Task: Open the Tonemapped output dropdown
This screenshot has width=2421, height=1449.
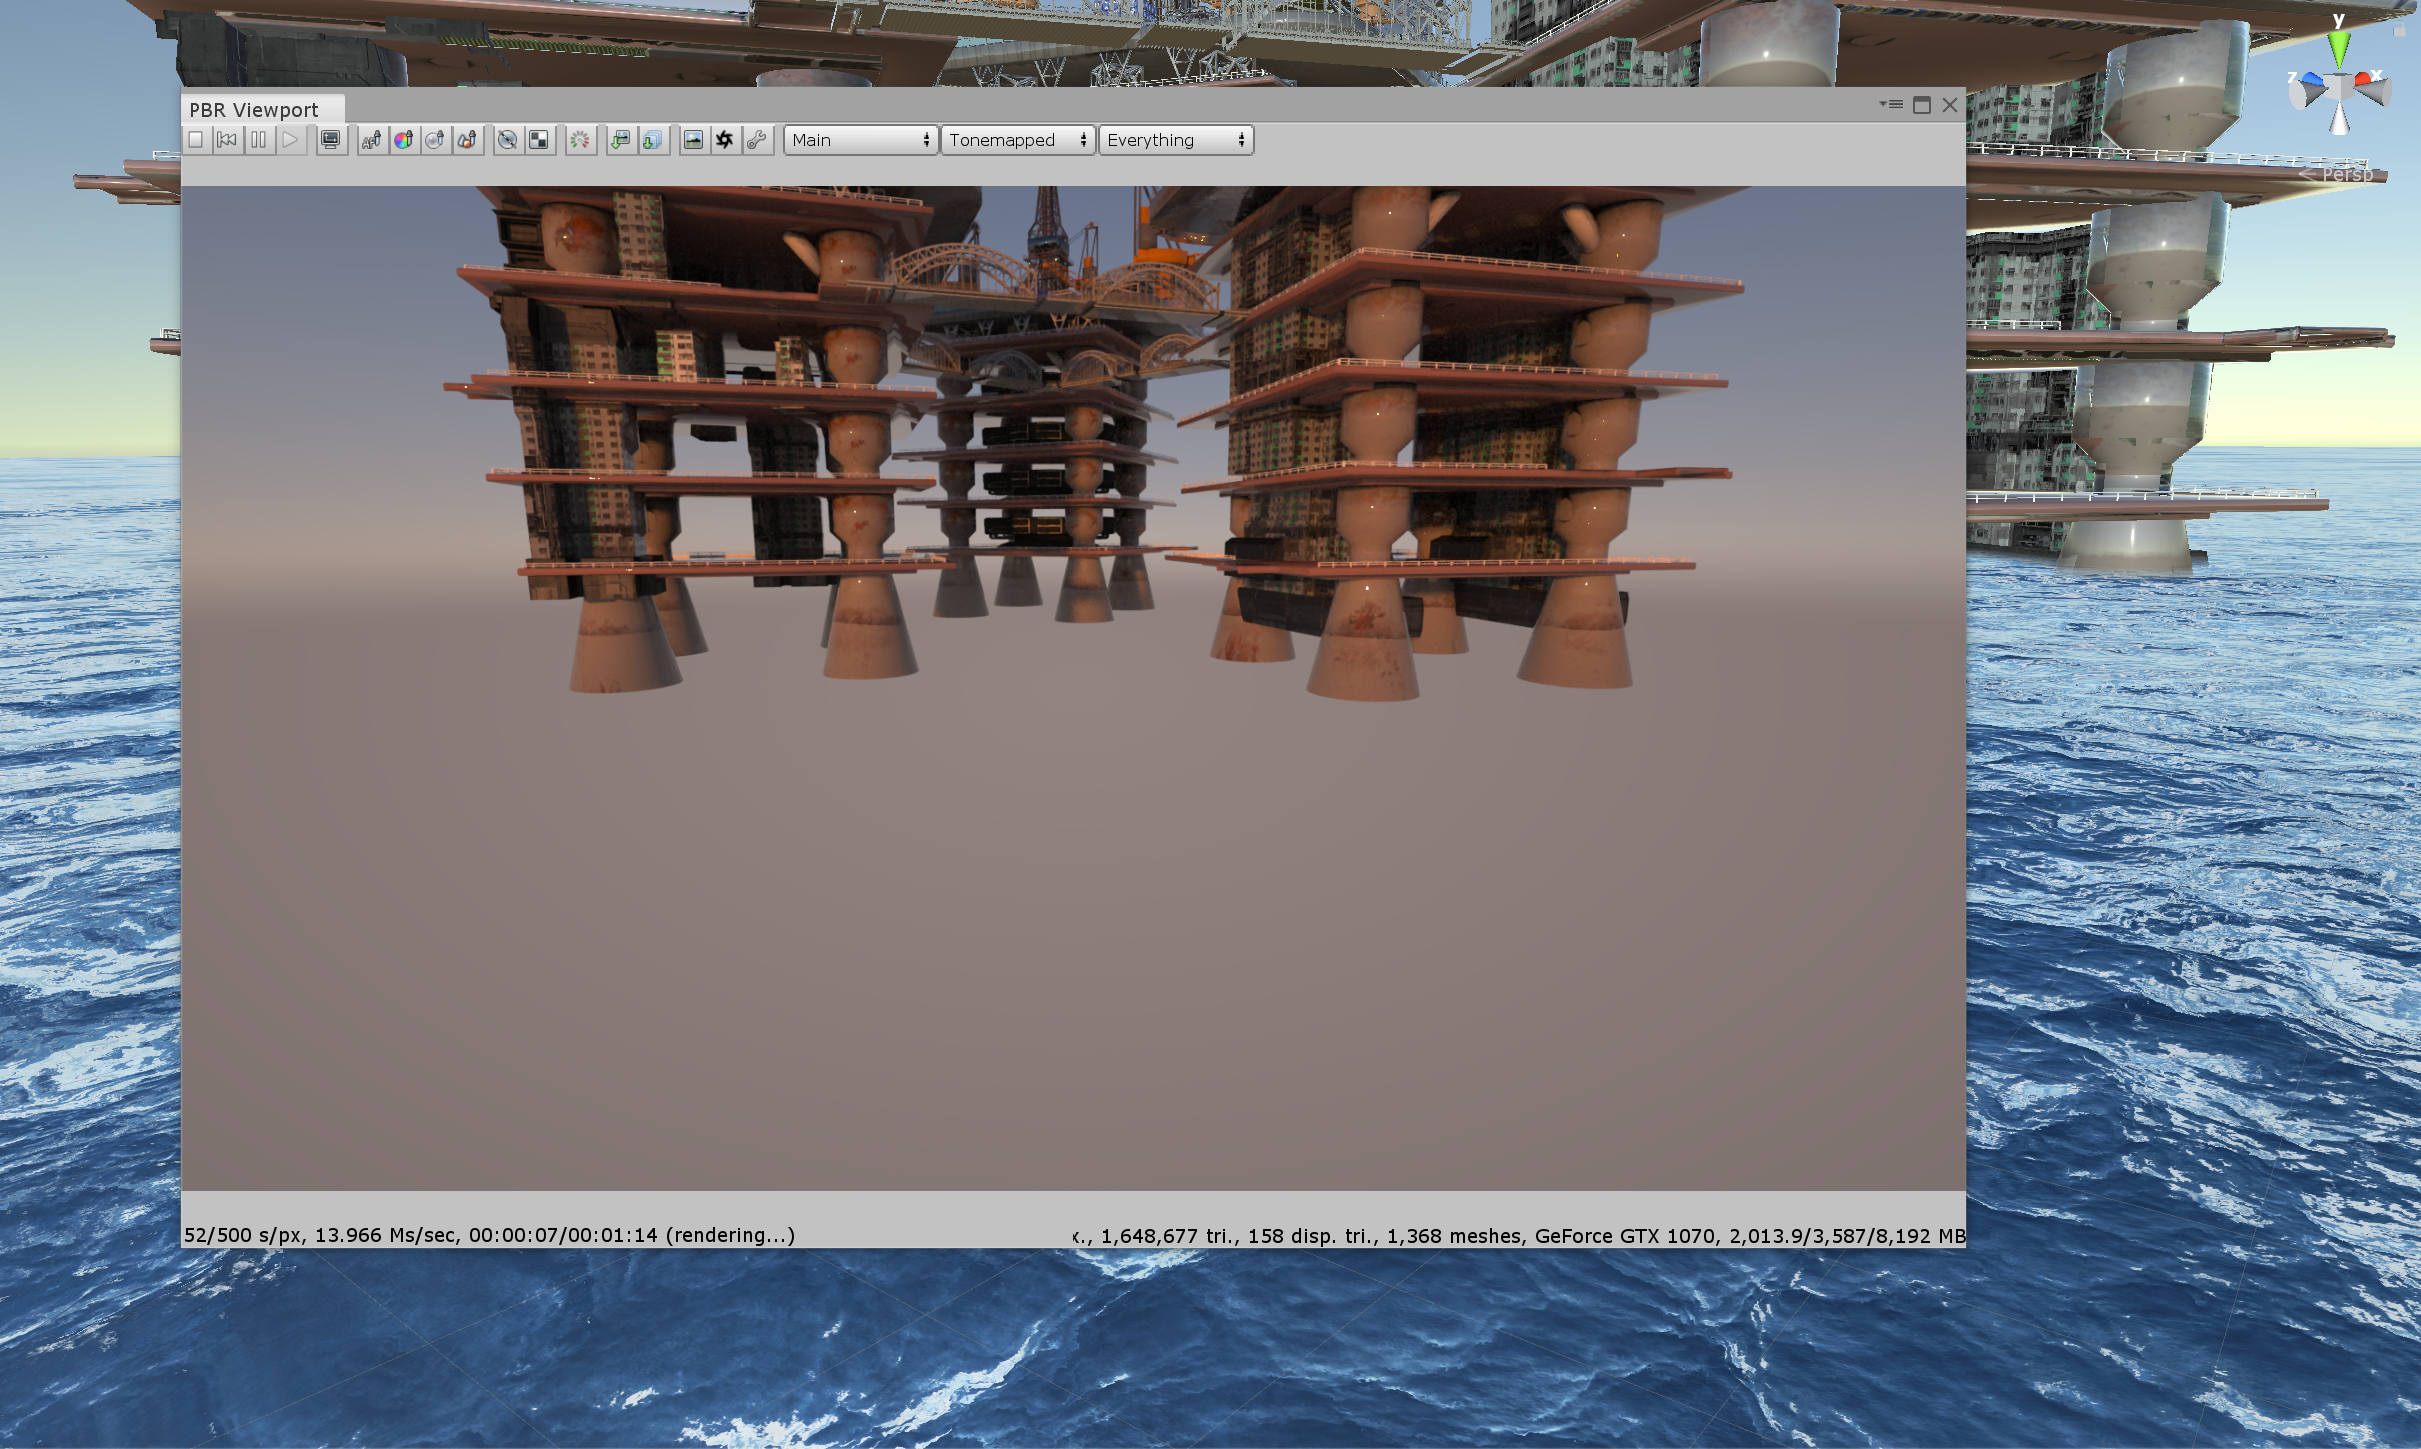Action: 1017,140
